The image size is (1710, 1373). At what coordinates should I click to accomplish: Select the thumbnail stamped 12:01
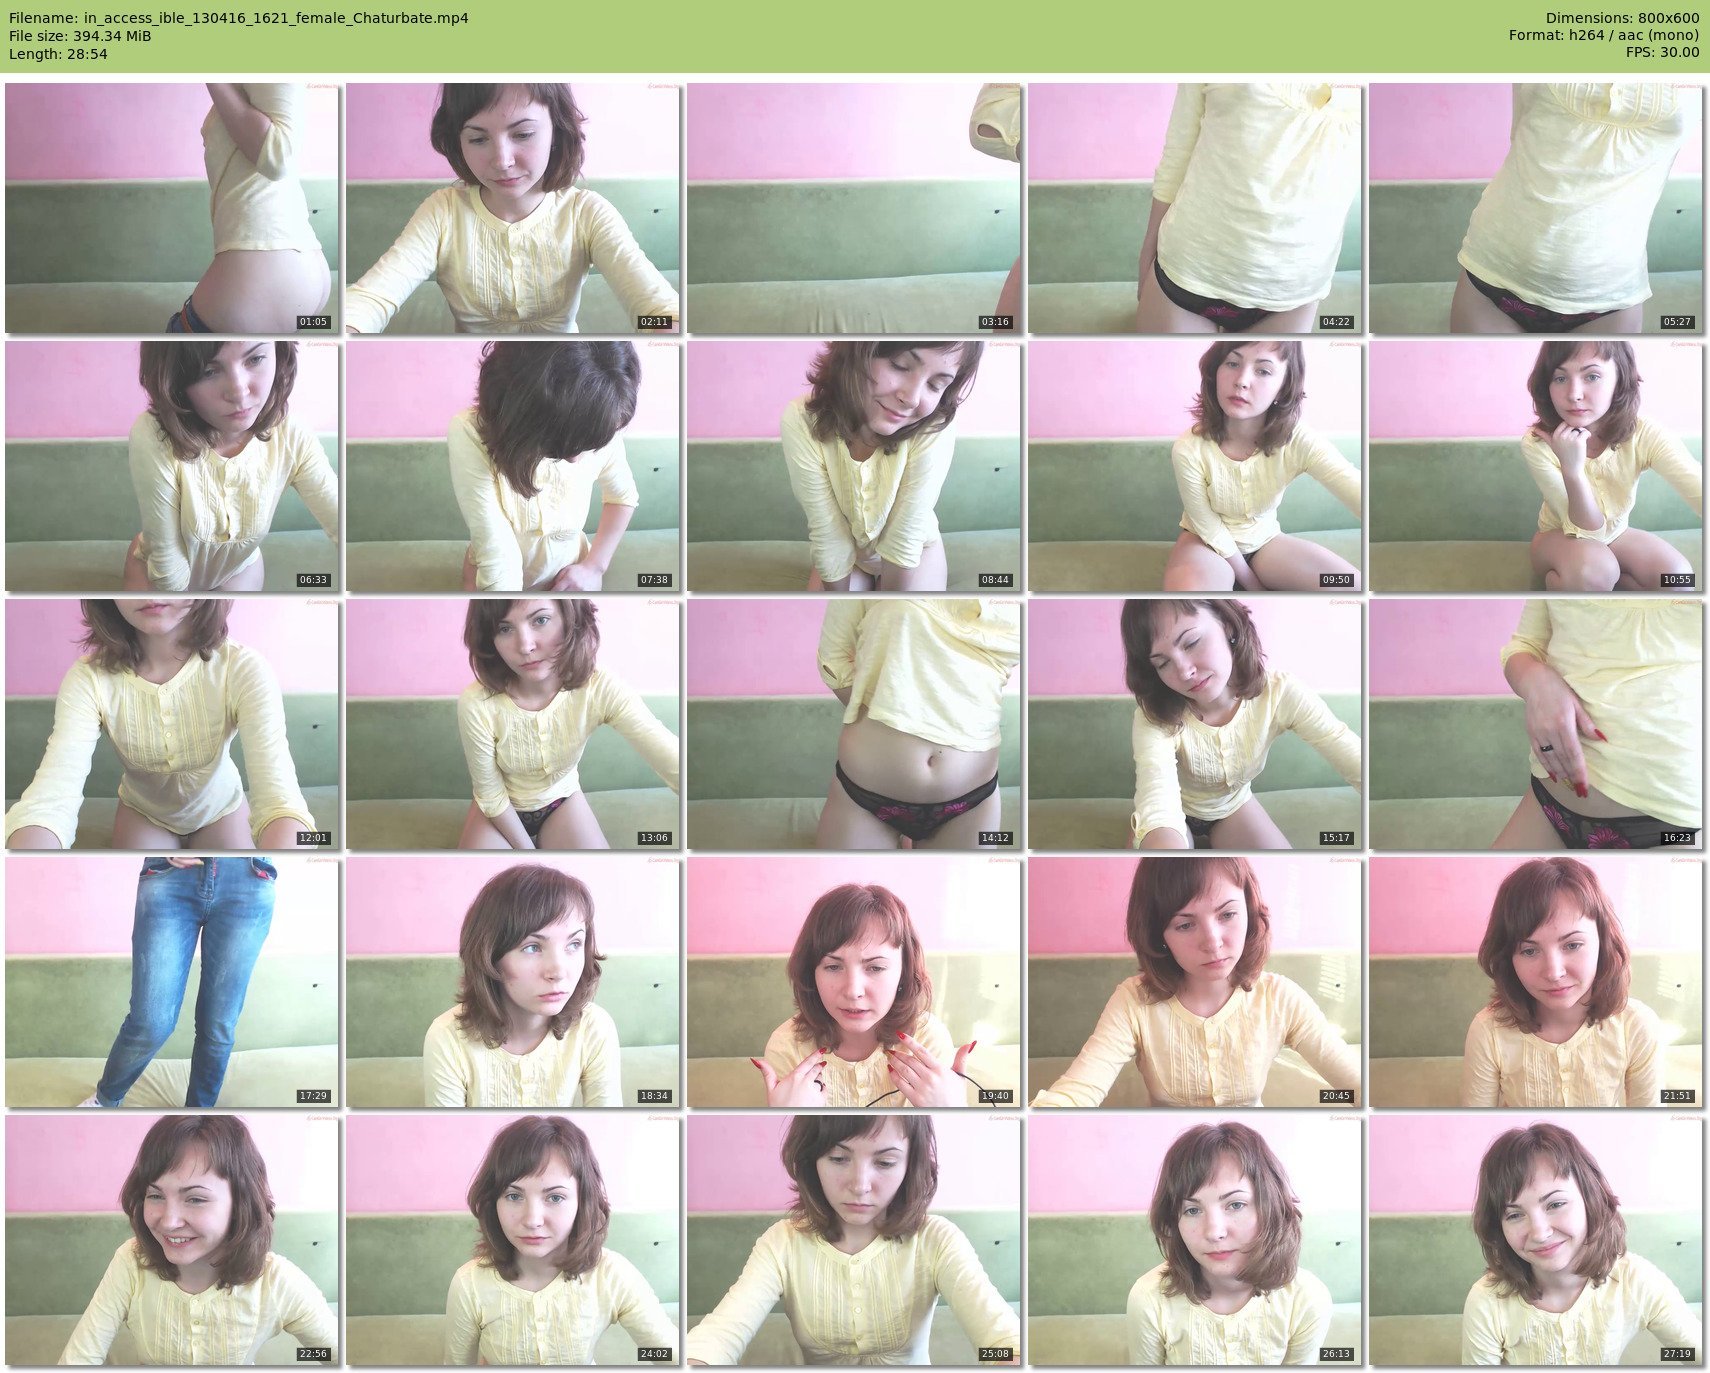tap(172, 724)
